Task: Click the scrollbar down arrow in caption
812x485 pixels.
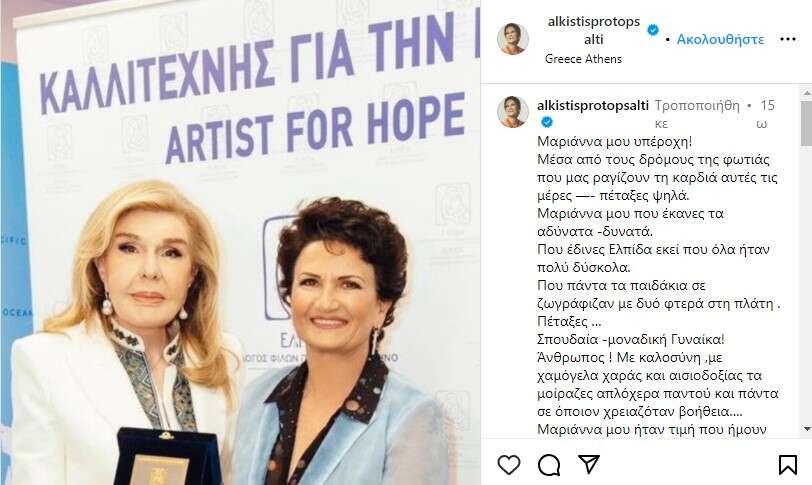Action: 806,429
